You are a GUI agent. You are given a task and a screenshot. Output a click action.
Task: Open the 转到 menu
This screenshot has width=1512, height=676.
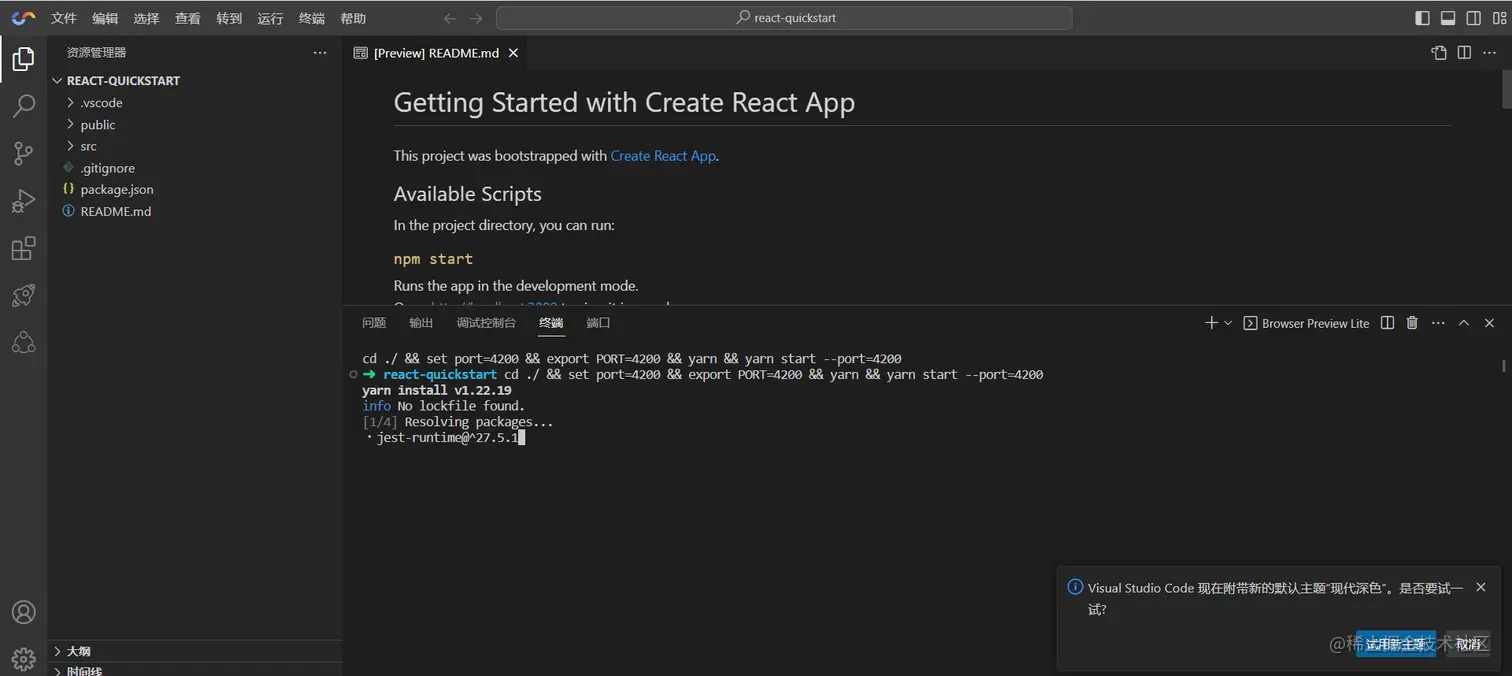click(x=229, y=18)
